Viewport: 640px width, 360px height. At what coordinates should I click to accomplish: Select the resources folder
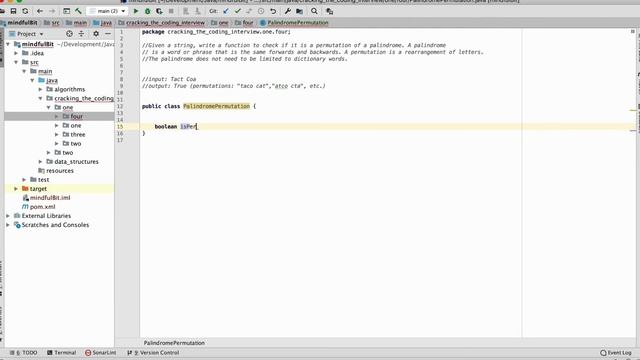coord(60,171)
